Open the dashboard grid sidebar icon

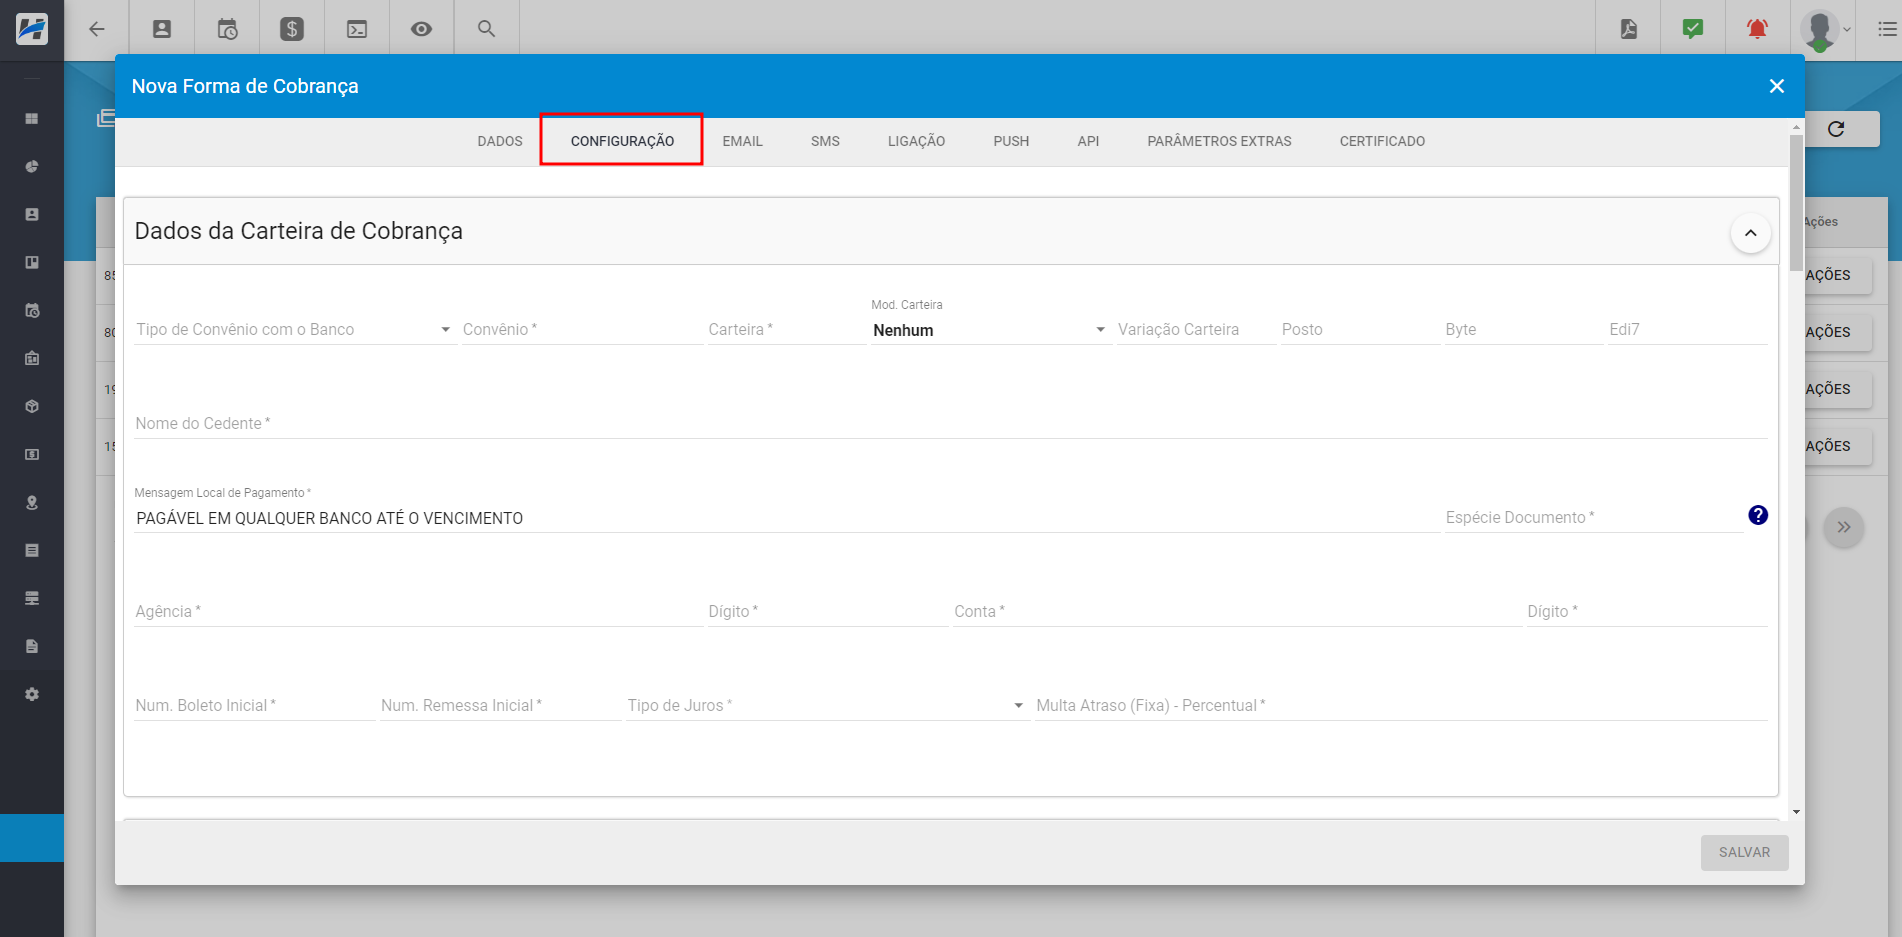coord(32,119)
